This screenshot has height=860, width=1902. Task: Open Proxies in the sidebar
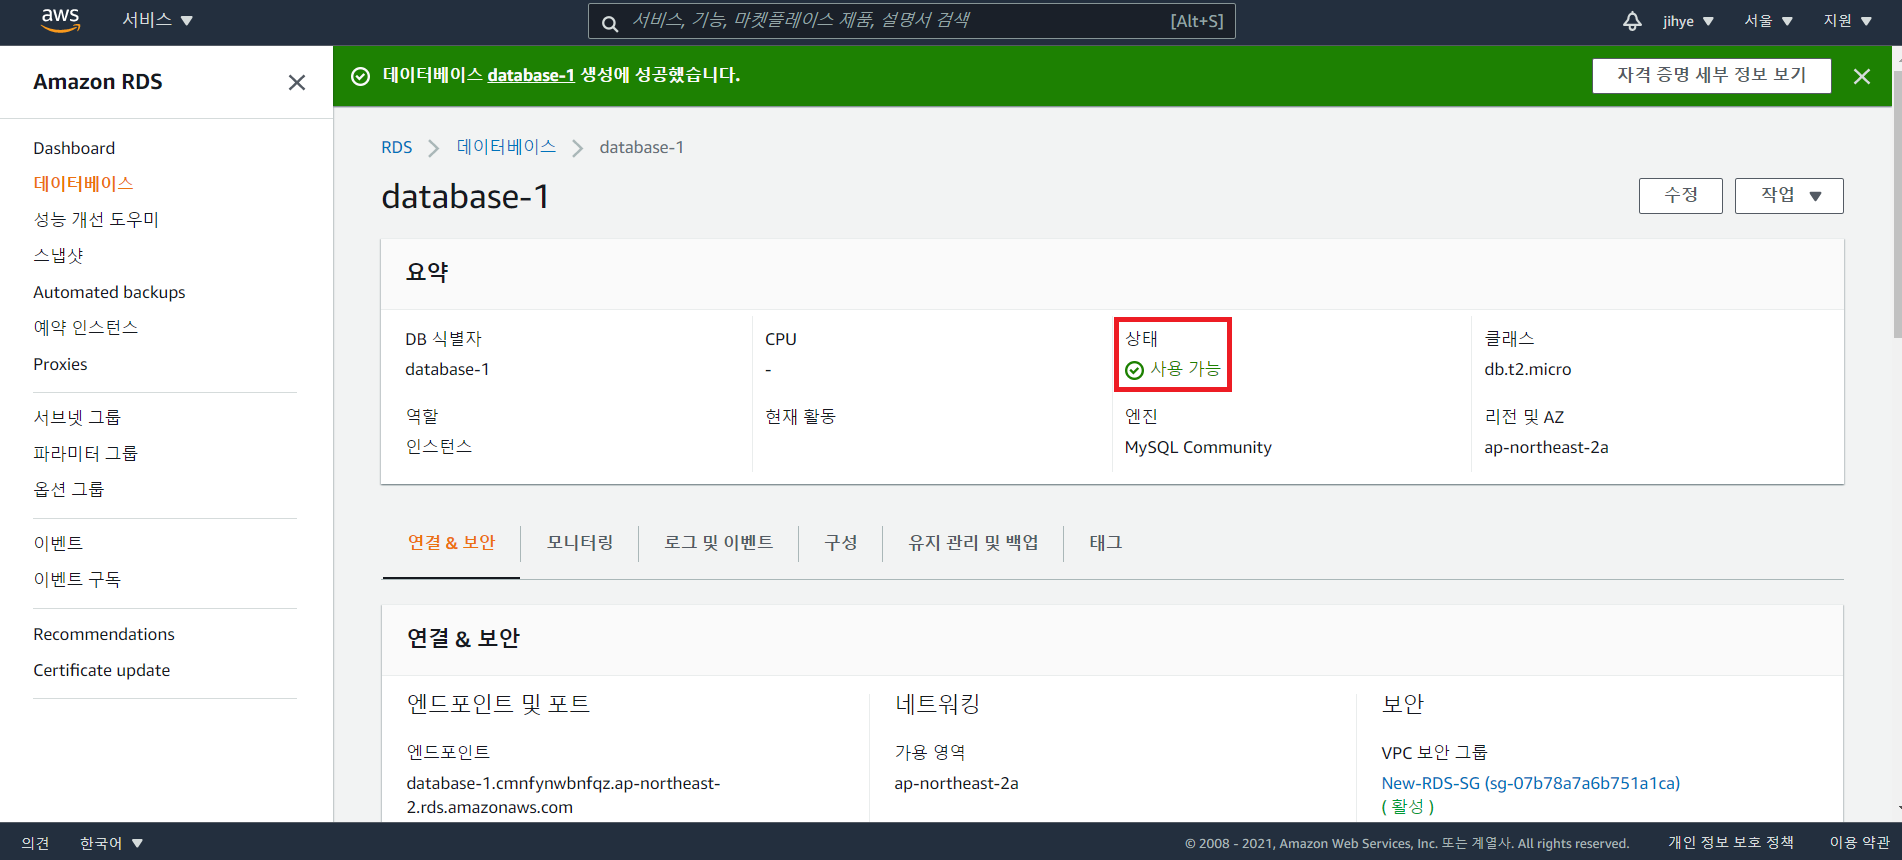pos(60,364)
